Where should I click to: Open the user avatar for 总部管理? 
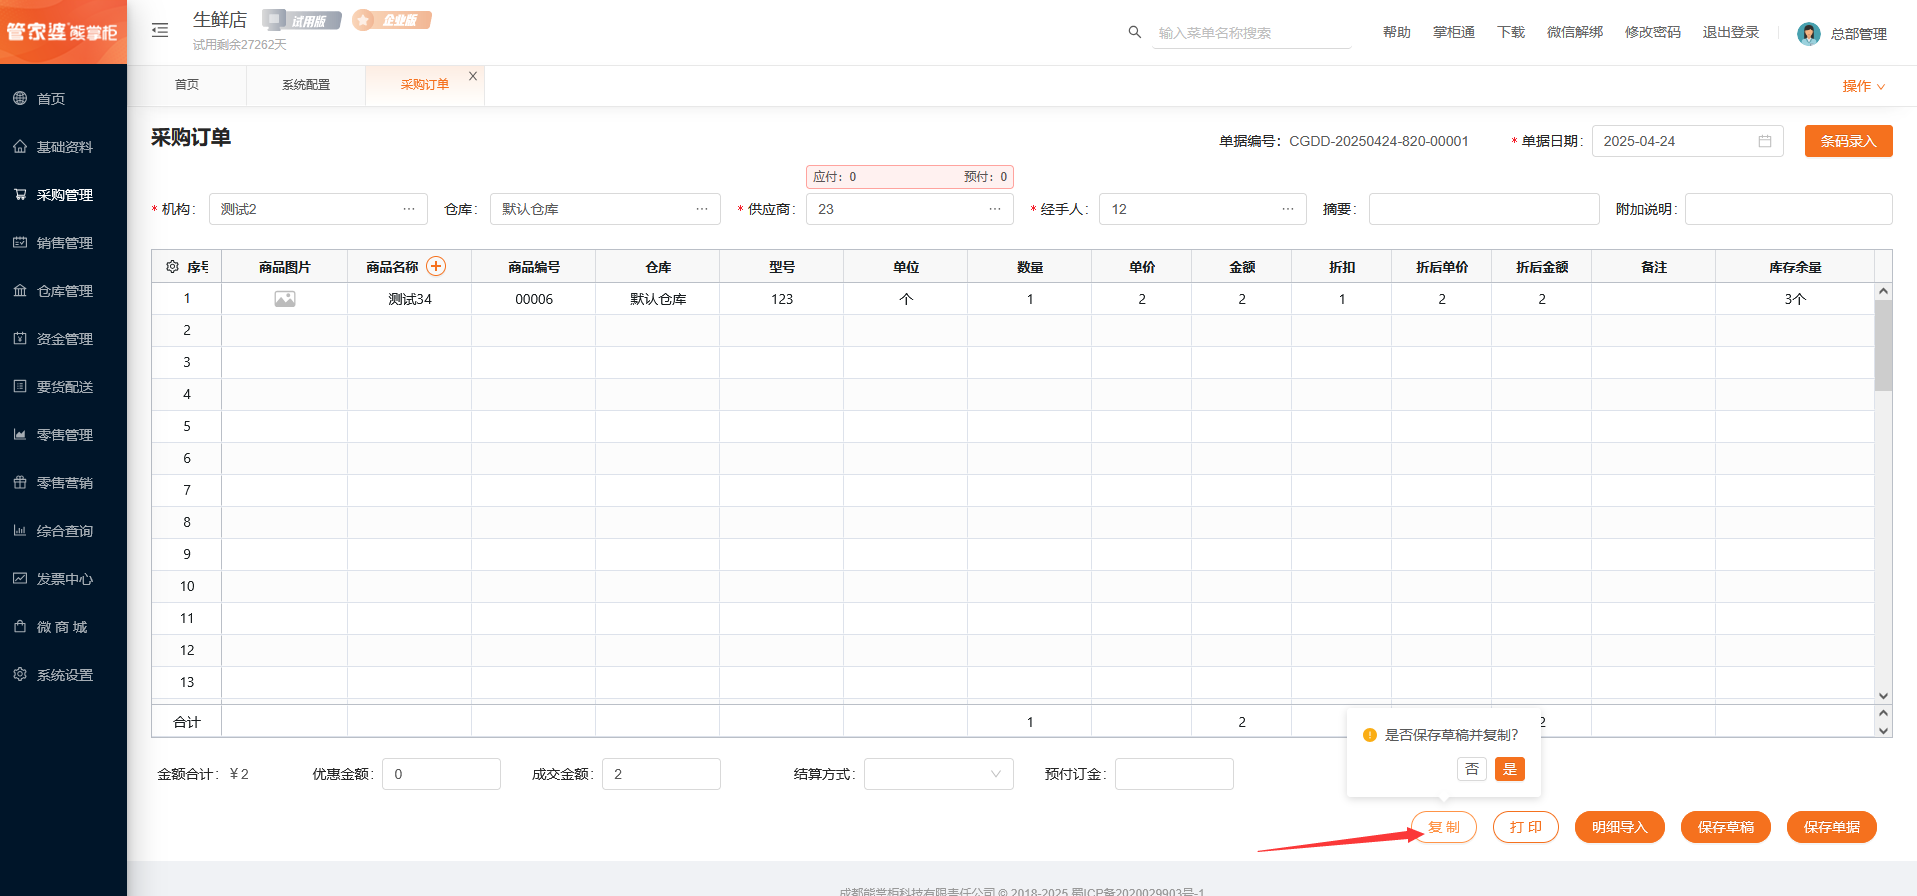tap(1808, 33)
